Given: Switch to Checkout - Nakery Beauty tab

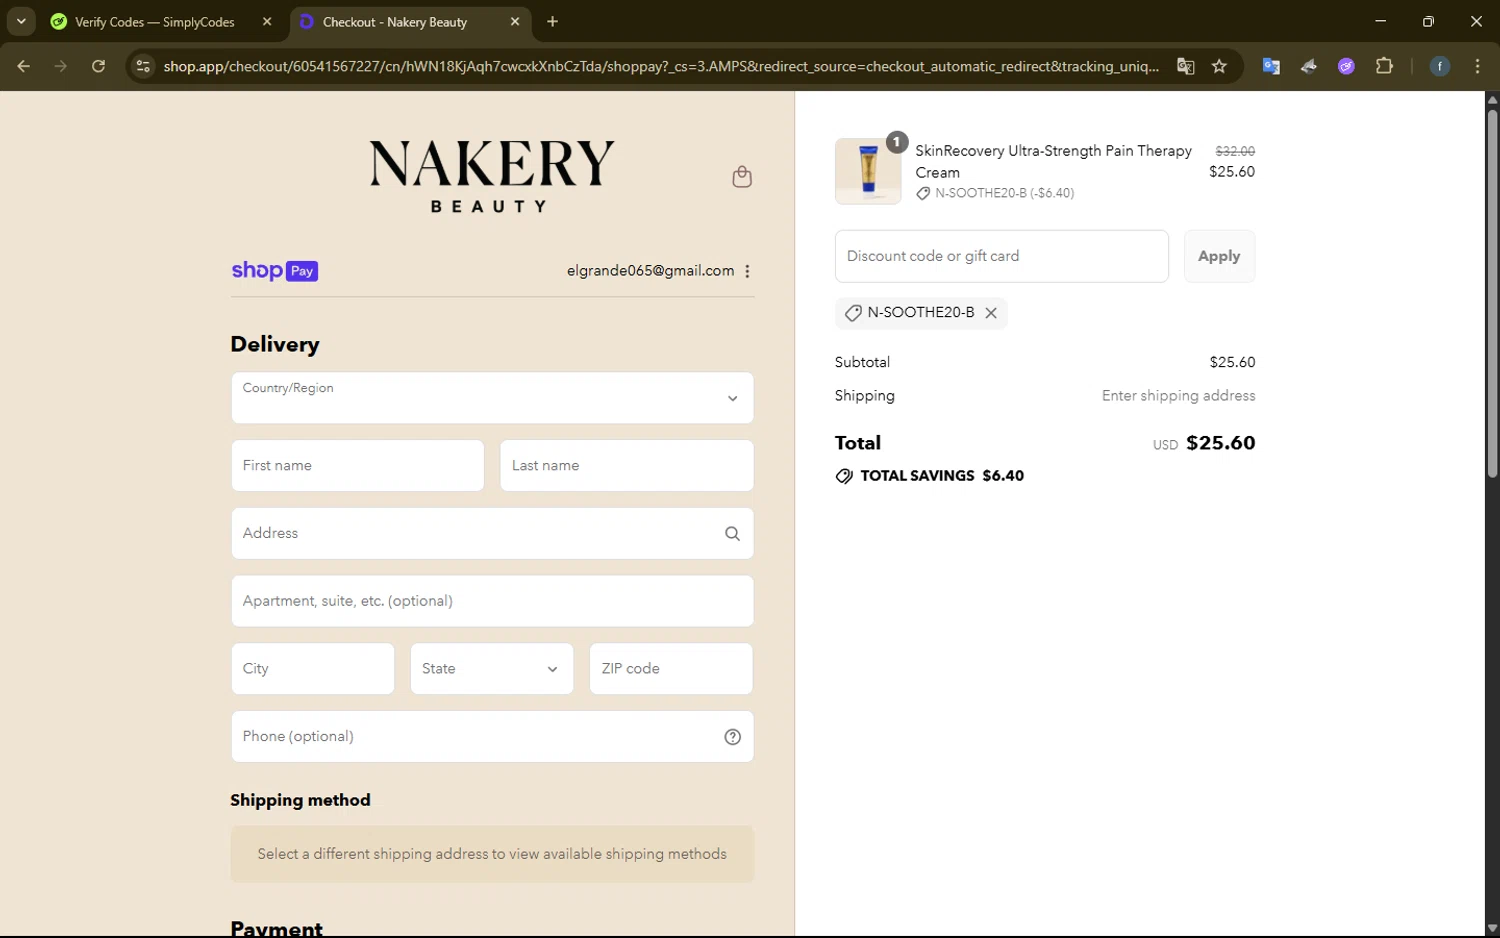Looking at the screenshot, I should coord(394,22).
